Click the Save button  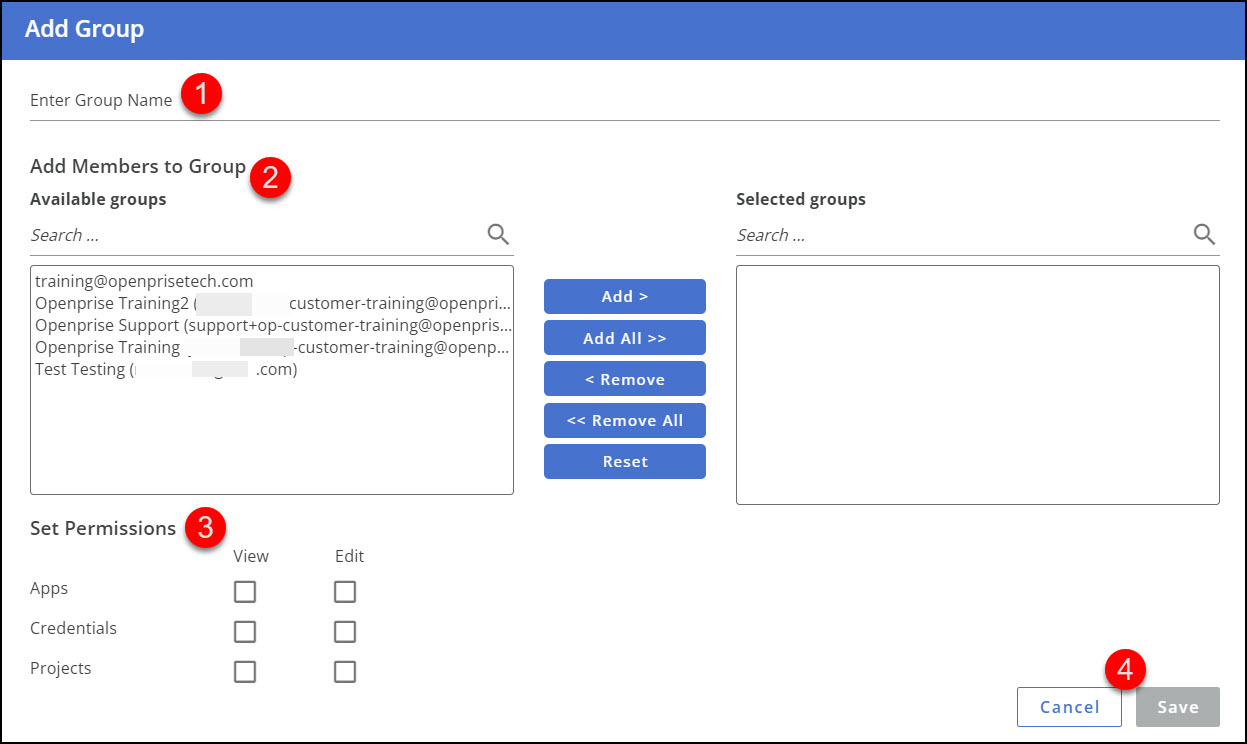coord(1177,706)
